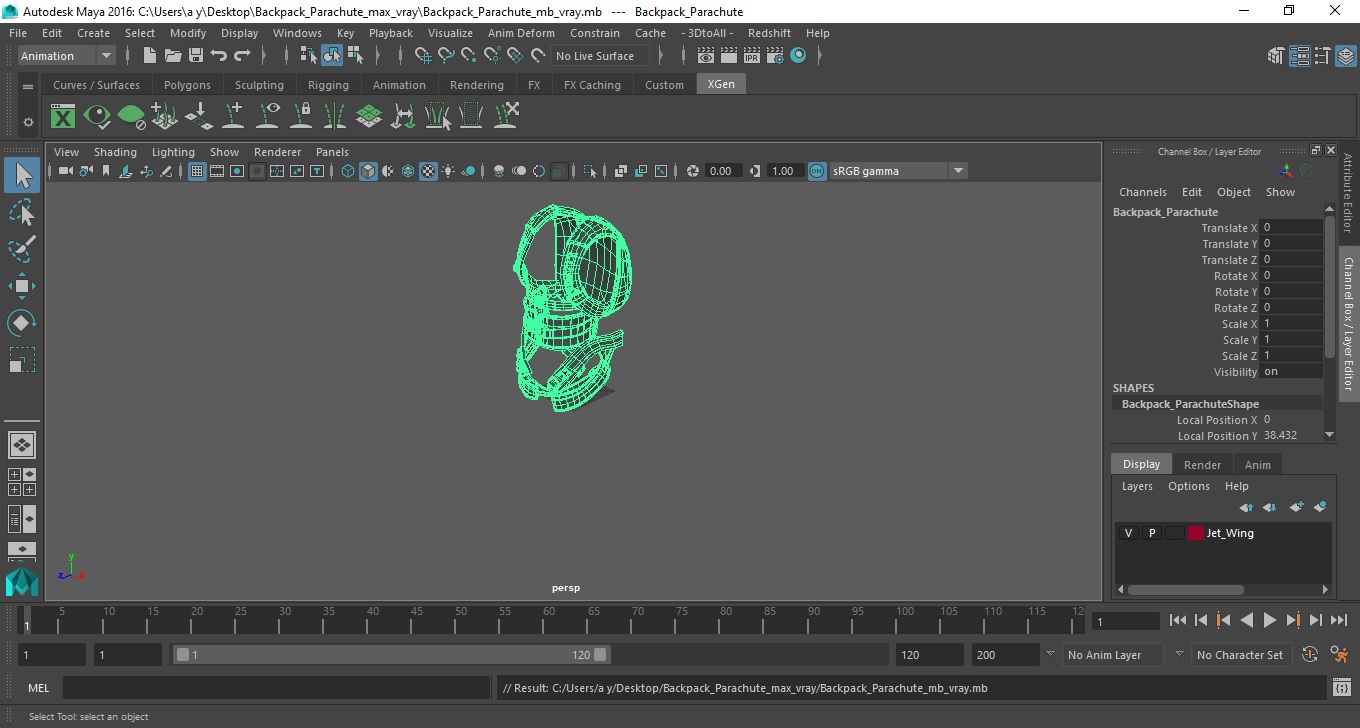Screen dimensions: 1360x728
Task: Toggle use all lights in viewport
Action: 448,171
